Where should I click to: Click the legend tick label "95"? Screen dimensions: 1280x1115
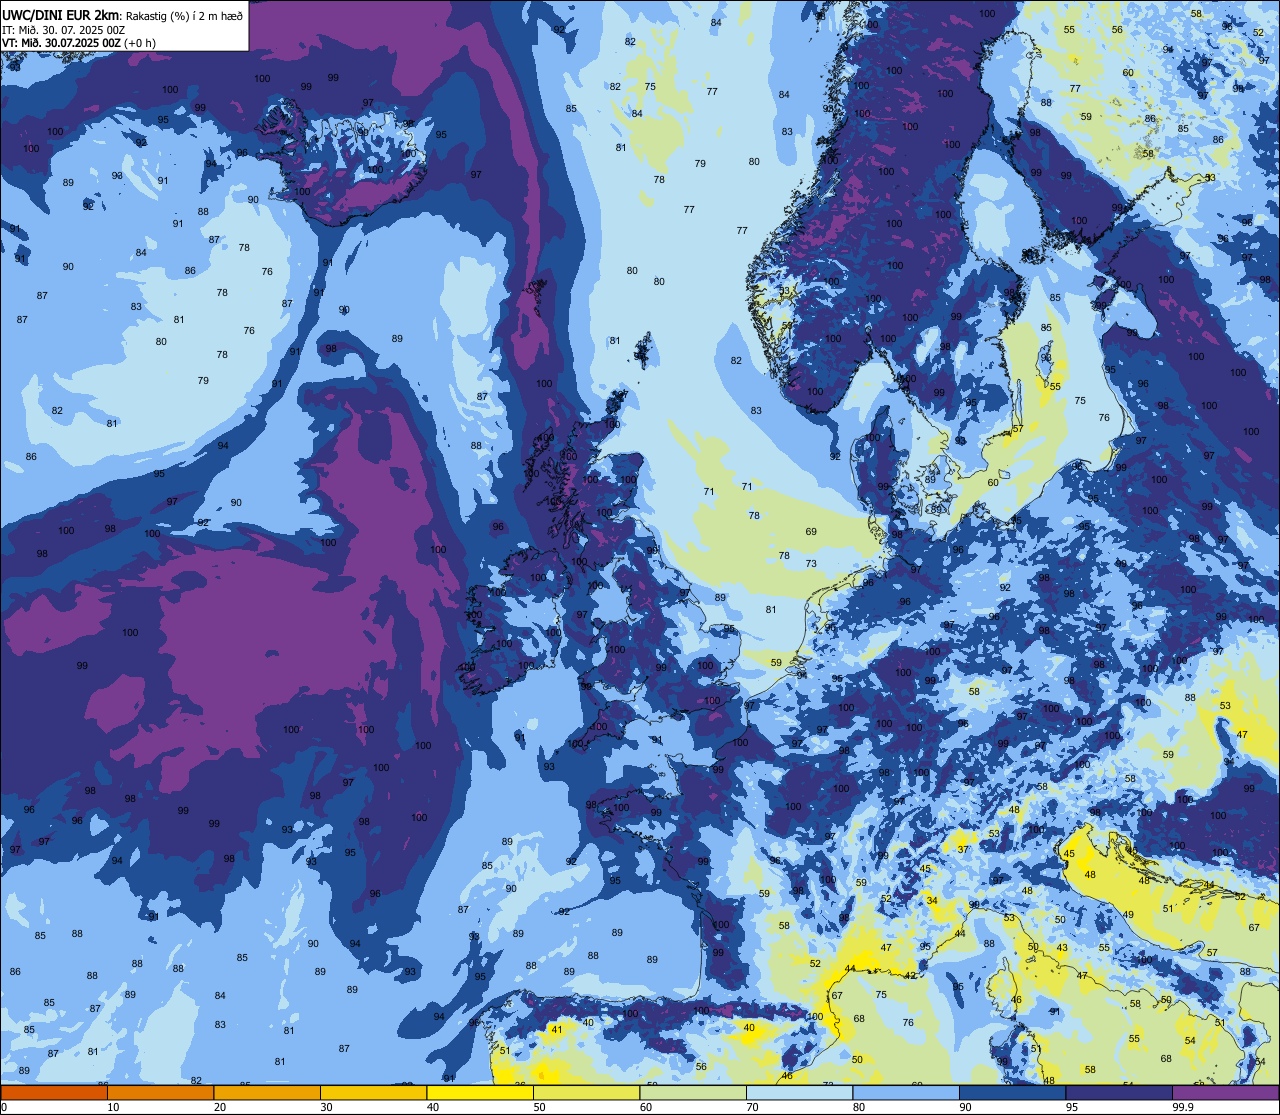tap(1072, 1107)
